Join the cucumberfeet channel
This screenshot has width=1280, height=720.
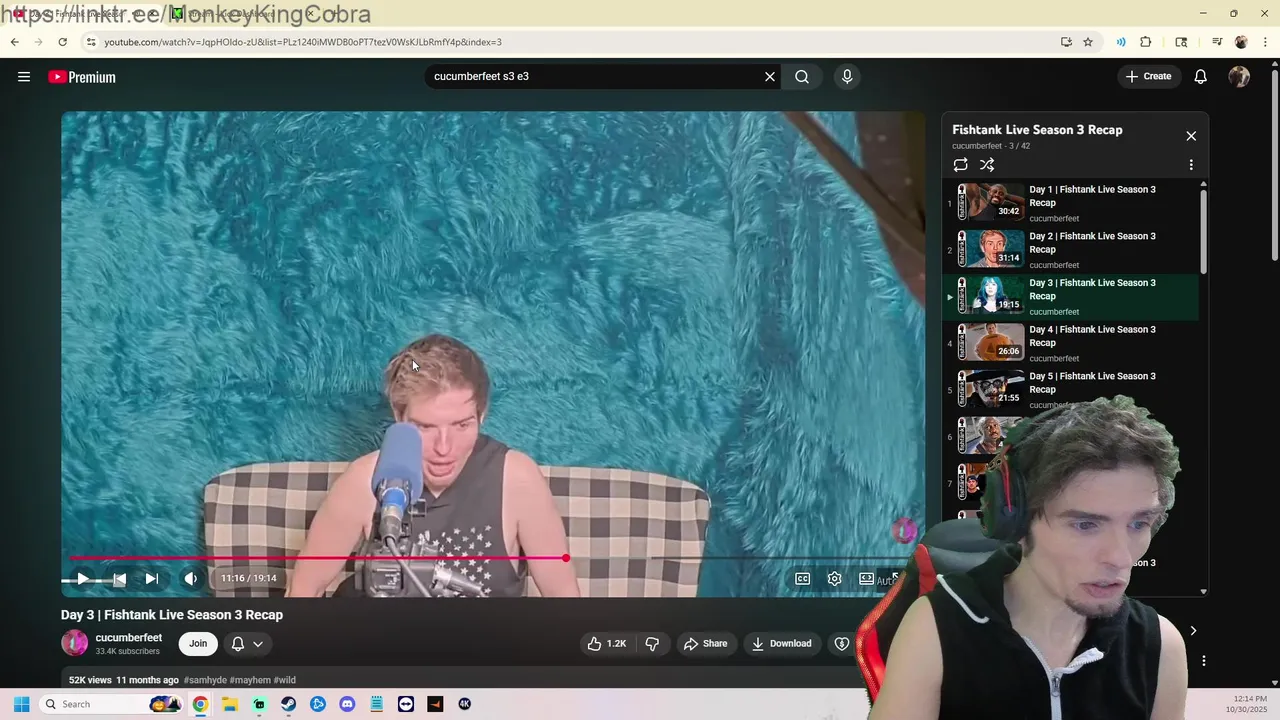click(x=198, y=643)
